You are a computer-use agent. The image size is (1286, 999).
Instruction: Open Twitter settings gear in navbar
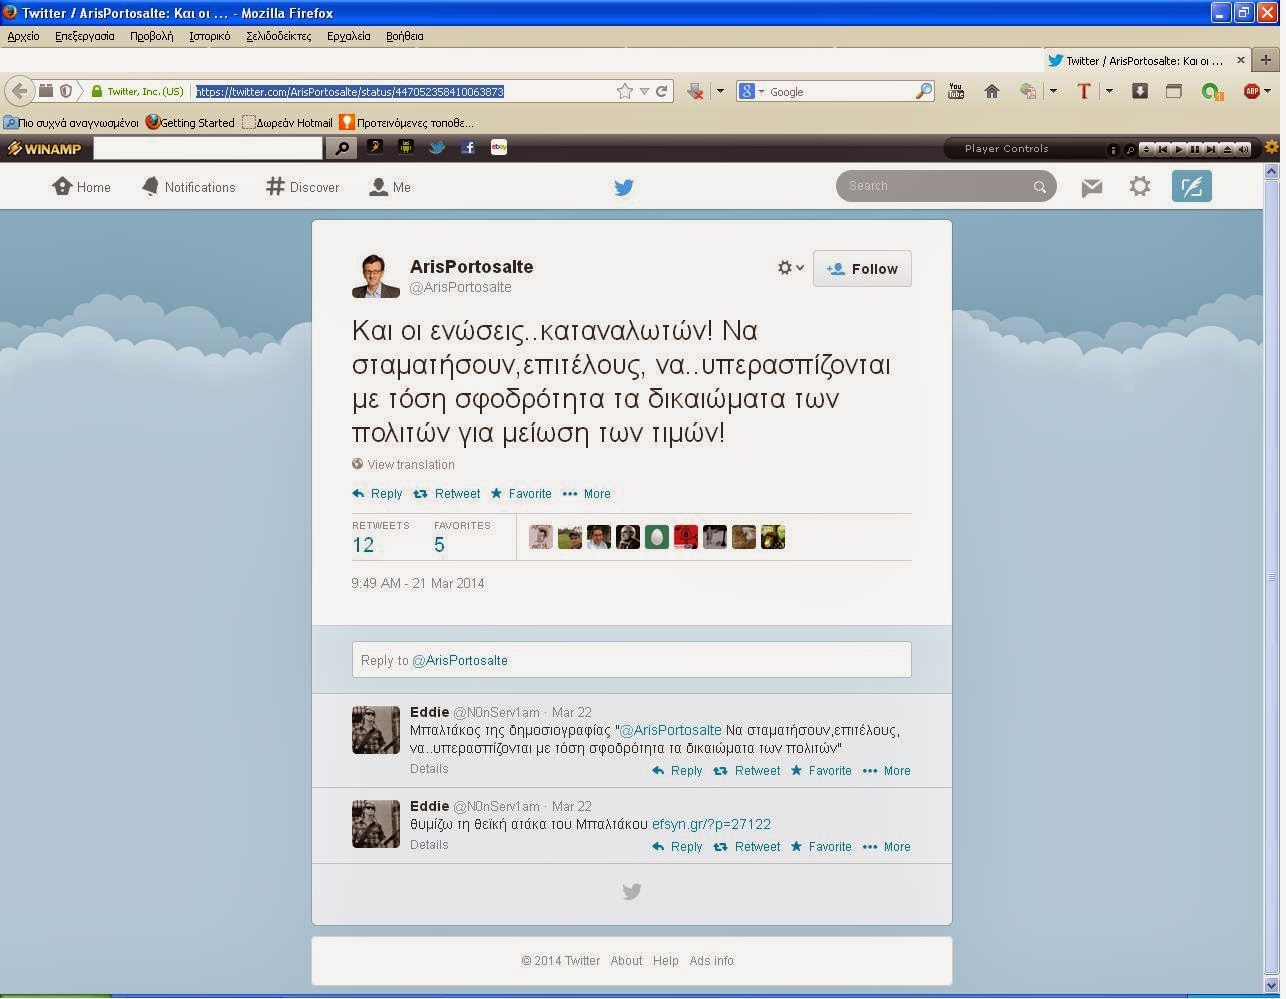pos(1140,186)
